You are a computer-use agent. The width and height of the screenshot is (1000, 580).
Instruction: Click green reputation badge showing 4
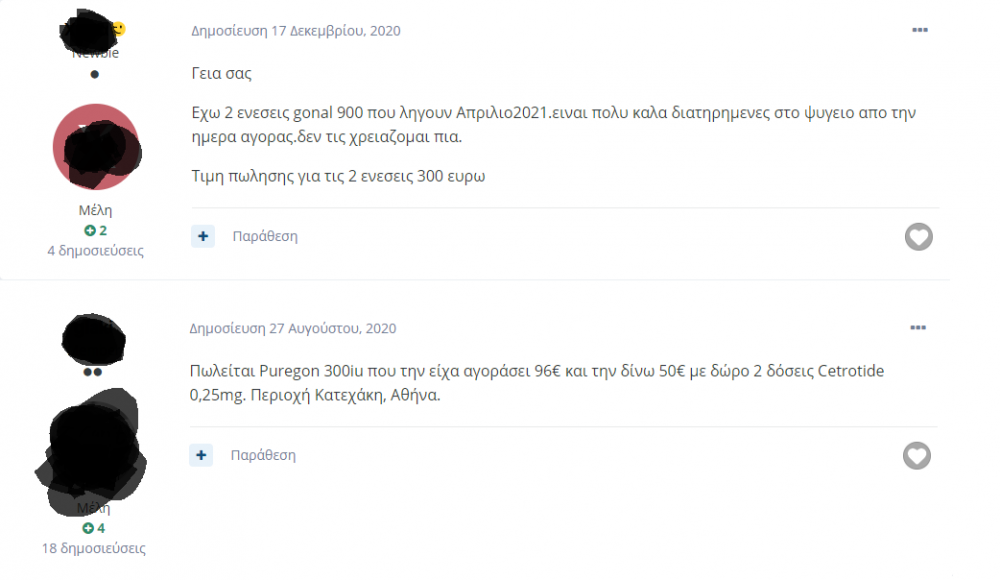click(x=94, y=528)
